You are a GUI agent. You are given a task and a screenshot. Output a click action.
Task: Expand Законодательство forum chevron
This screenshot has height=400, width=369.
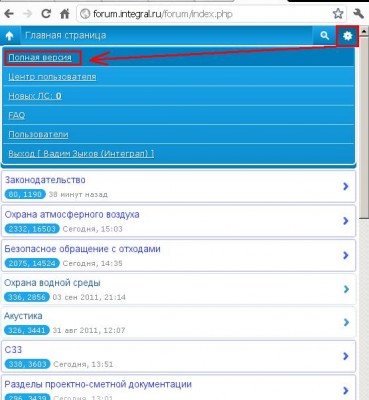click(x=346, y=187)
